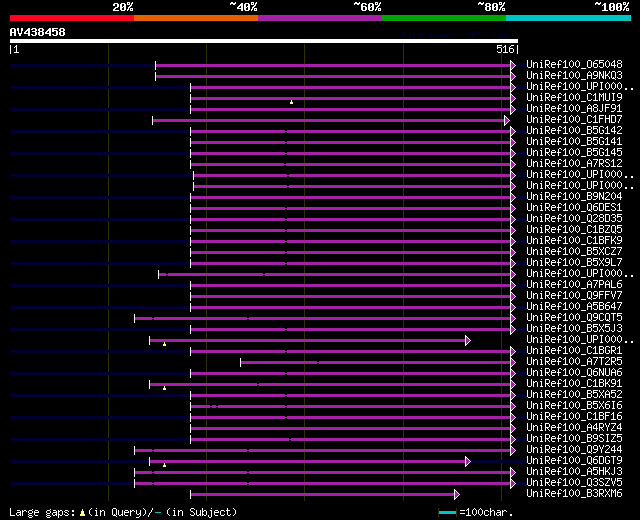Click the arrowhead ending the UniRef100_C1BK91 bar

(x=513, y=384)
